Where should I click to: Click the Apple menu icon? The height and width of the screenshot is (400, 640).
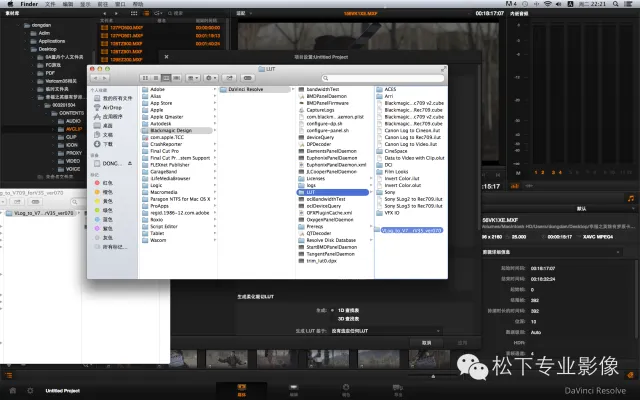point(10,4)
